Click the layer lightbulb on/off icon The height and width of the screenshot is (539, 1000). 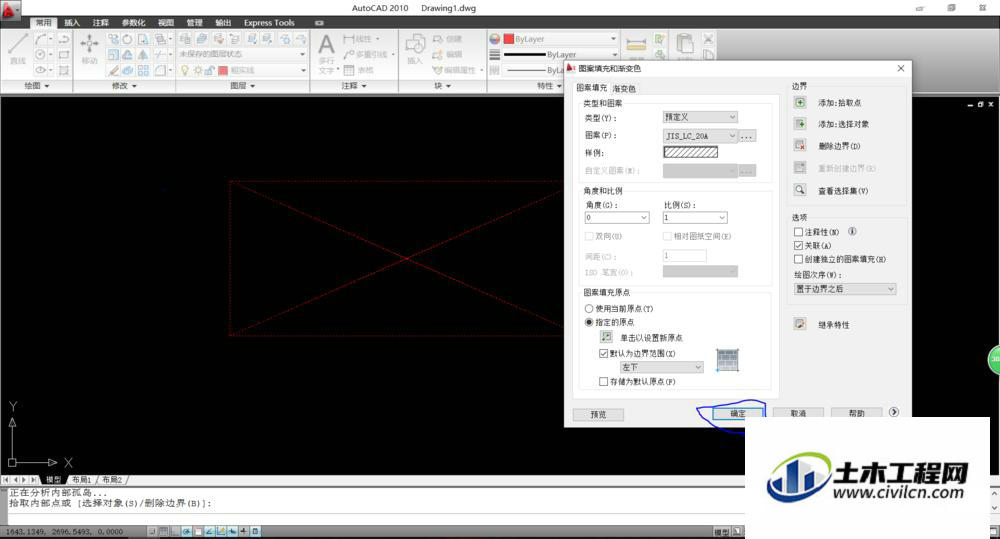[185, 70]
